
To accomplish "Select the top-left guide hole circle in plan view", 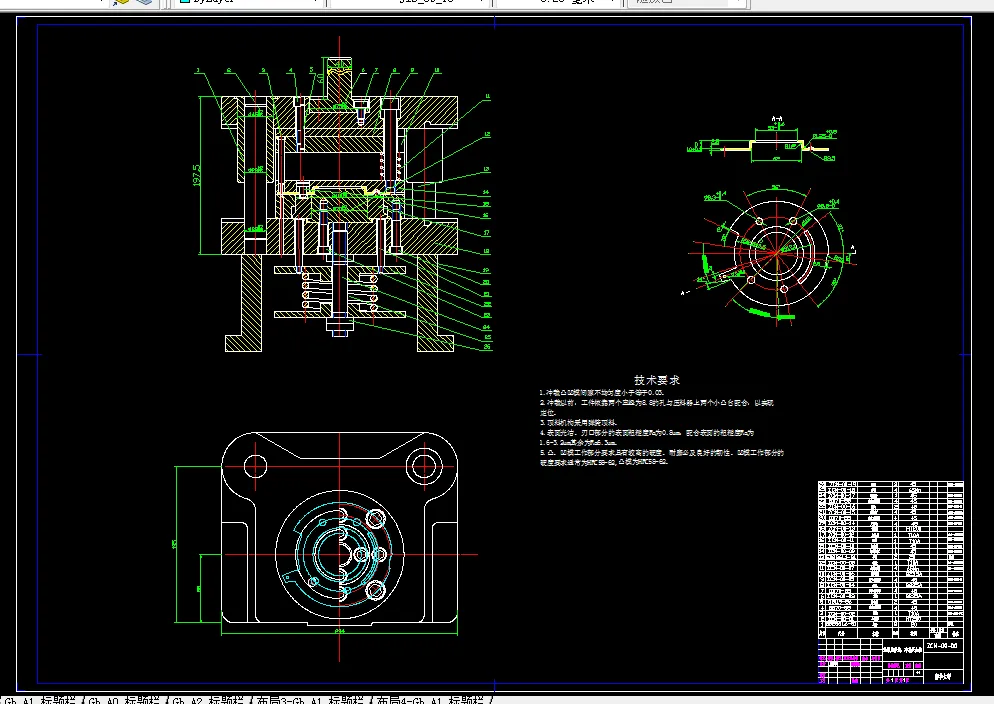I will [255, 466].
